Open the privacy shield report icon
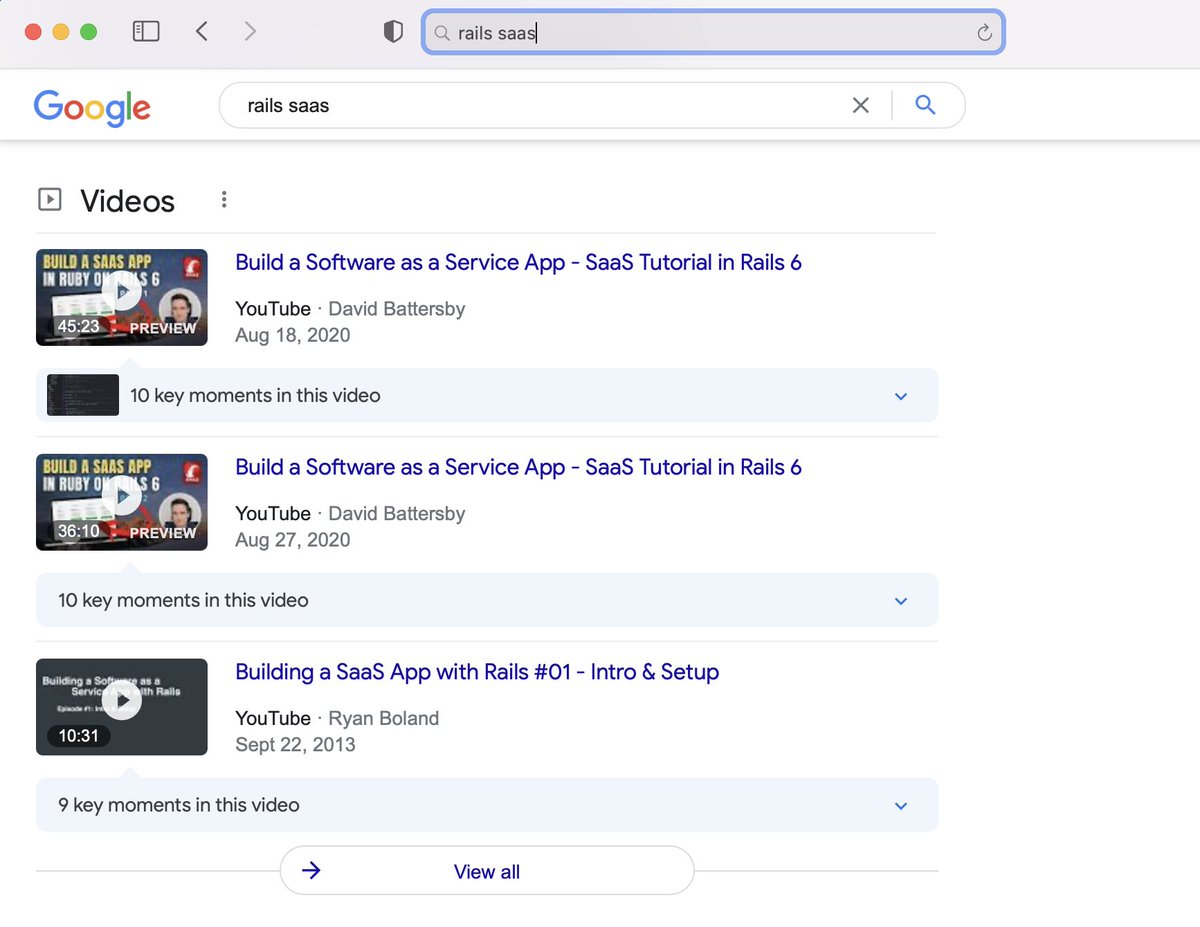Screen dimensions: 1200x927 coord(393,32)
